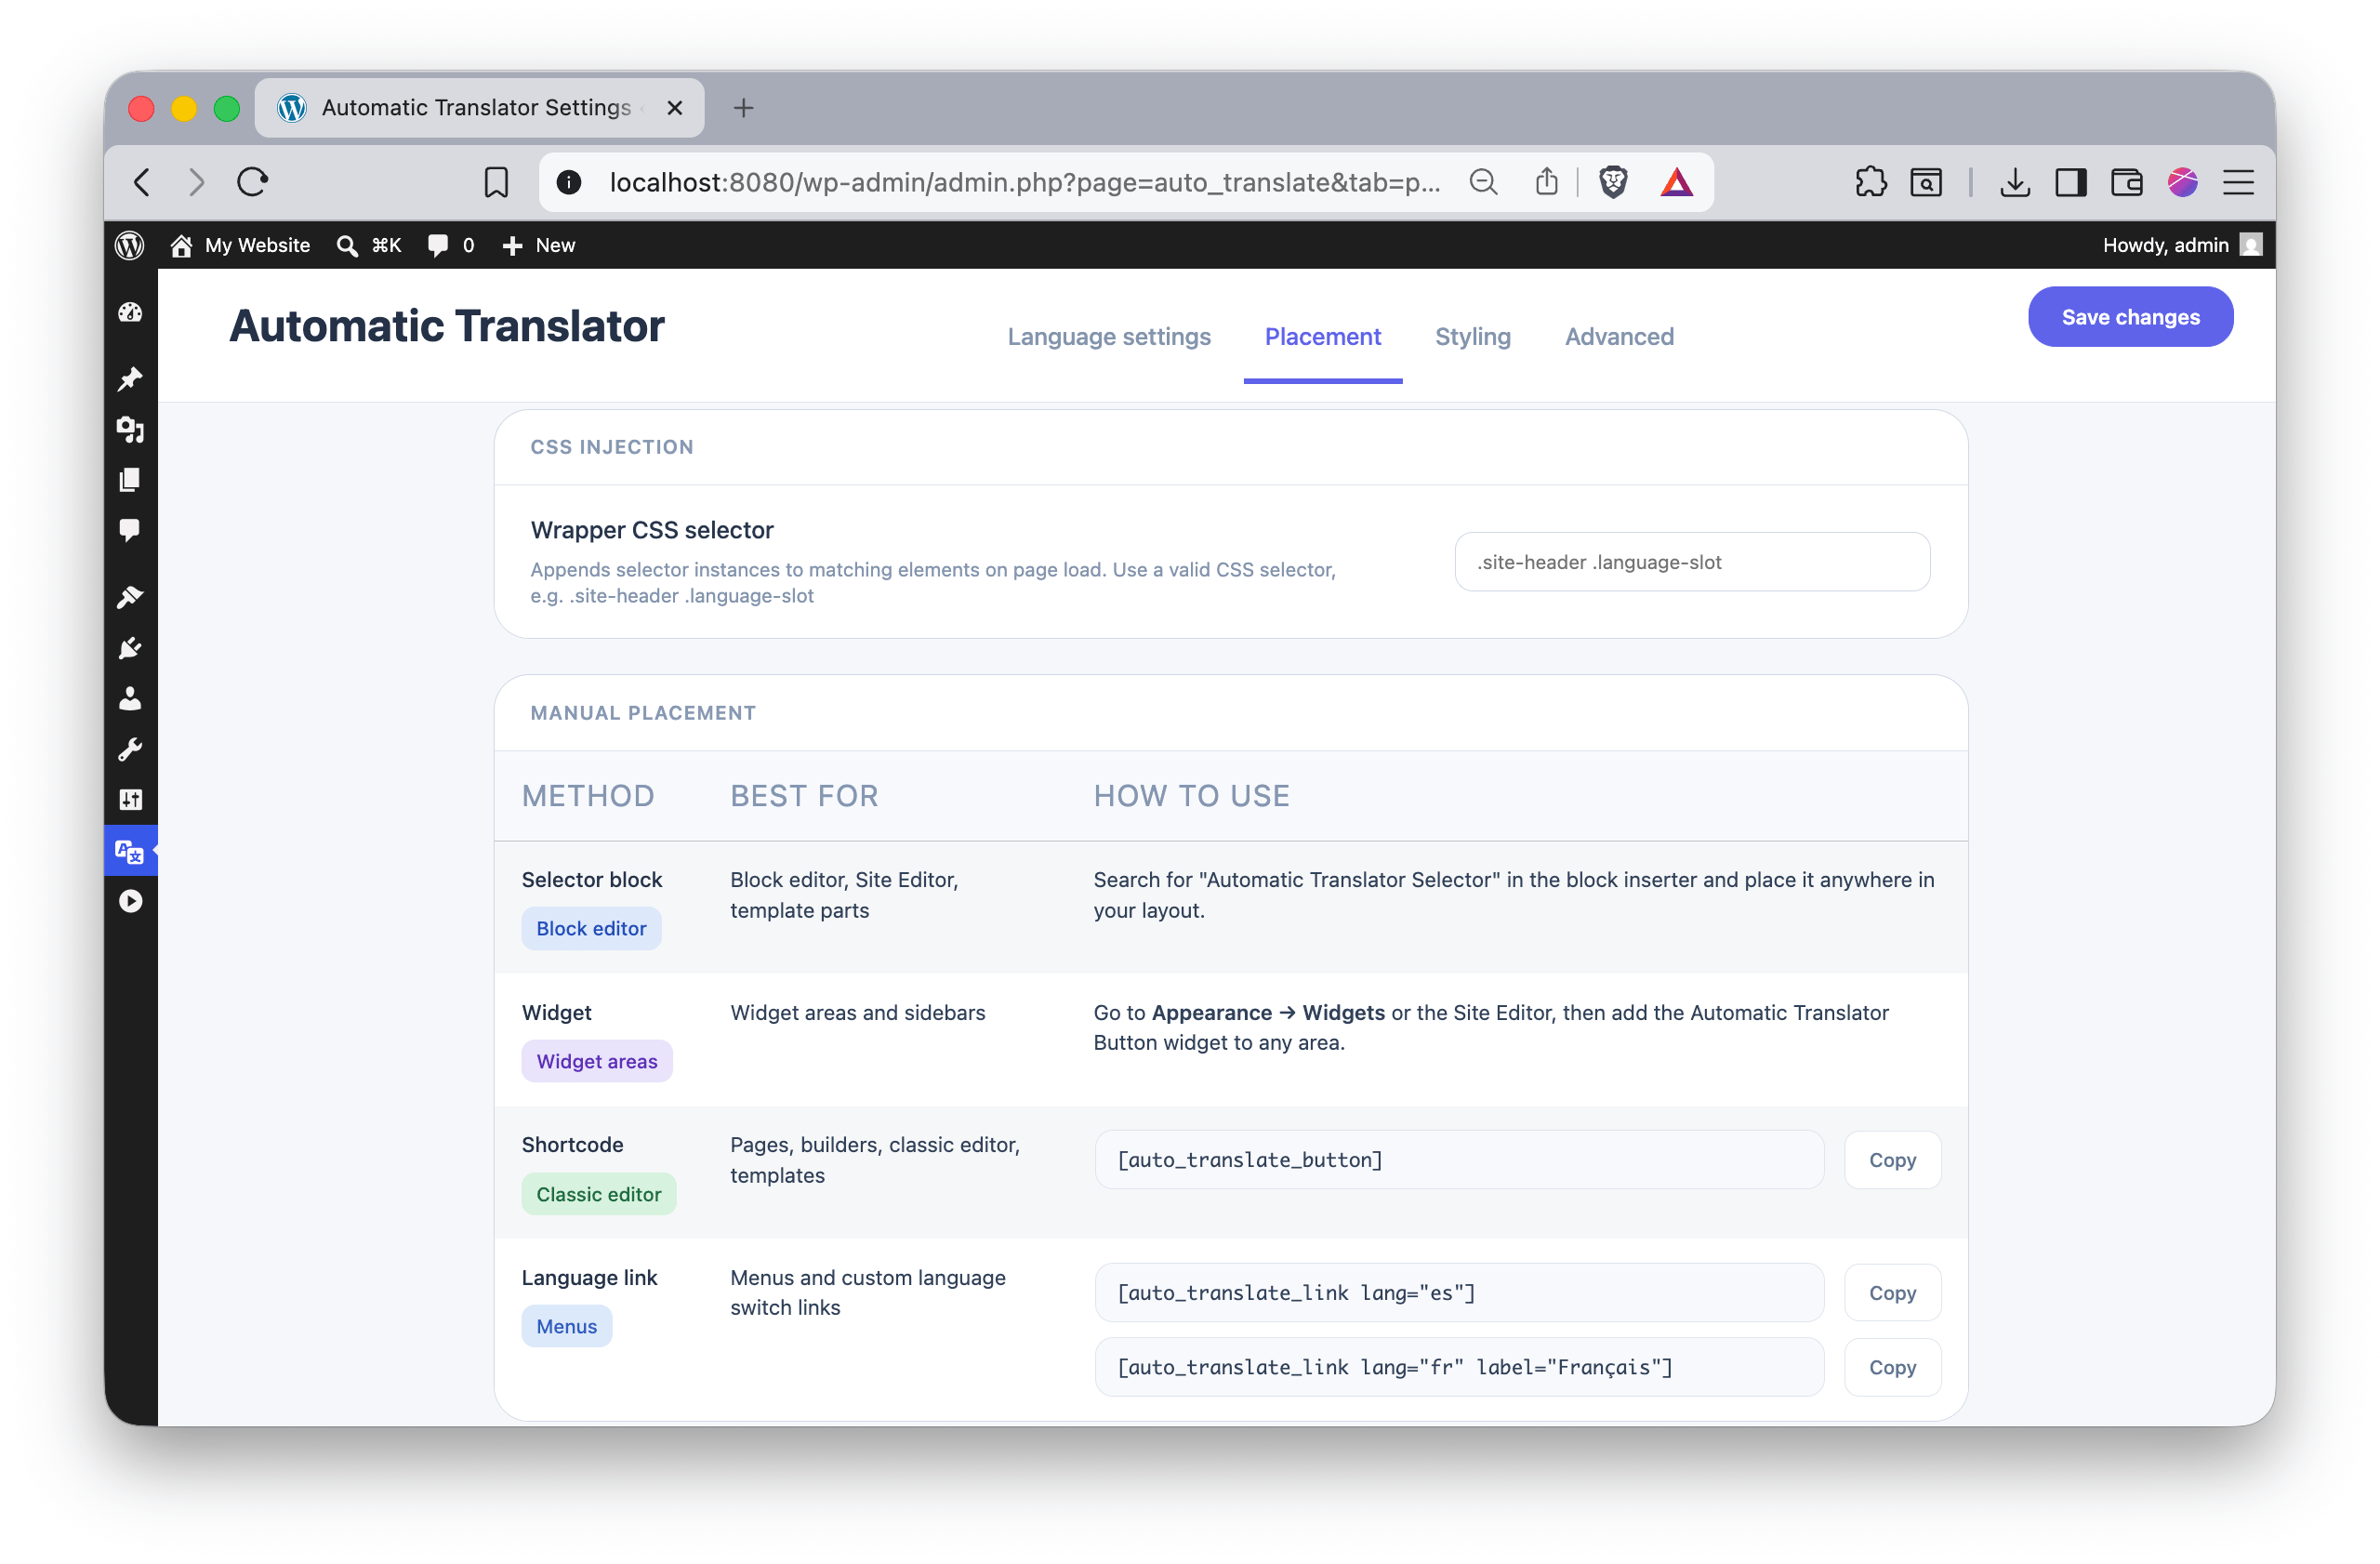
Task: Click the Menus badge
Action: pyautogui.click(x=566, y=1326)
